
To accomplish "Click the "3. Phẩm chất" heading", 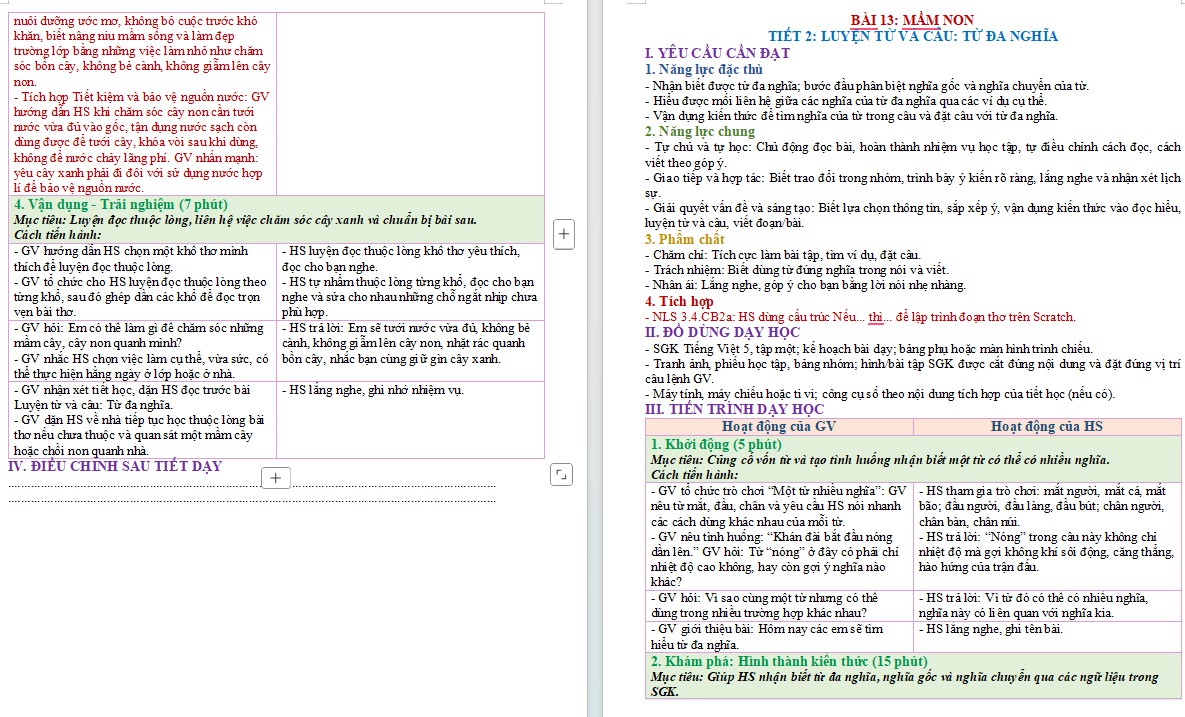I will [685, 240].
